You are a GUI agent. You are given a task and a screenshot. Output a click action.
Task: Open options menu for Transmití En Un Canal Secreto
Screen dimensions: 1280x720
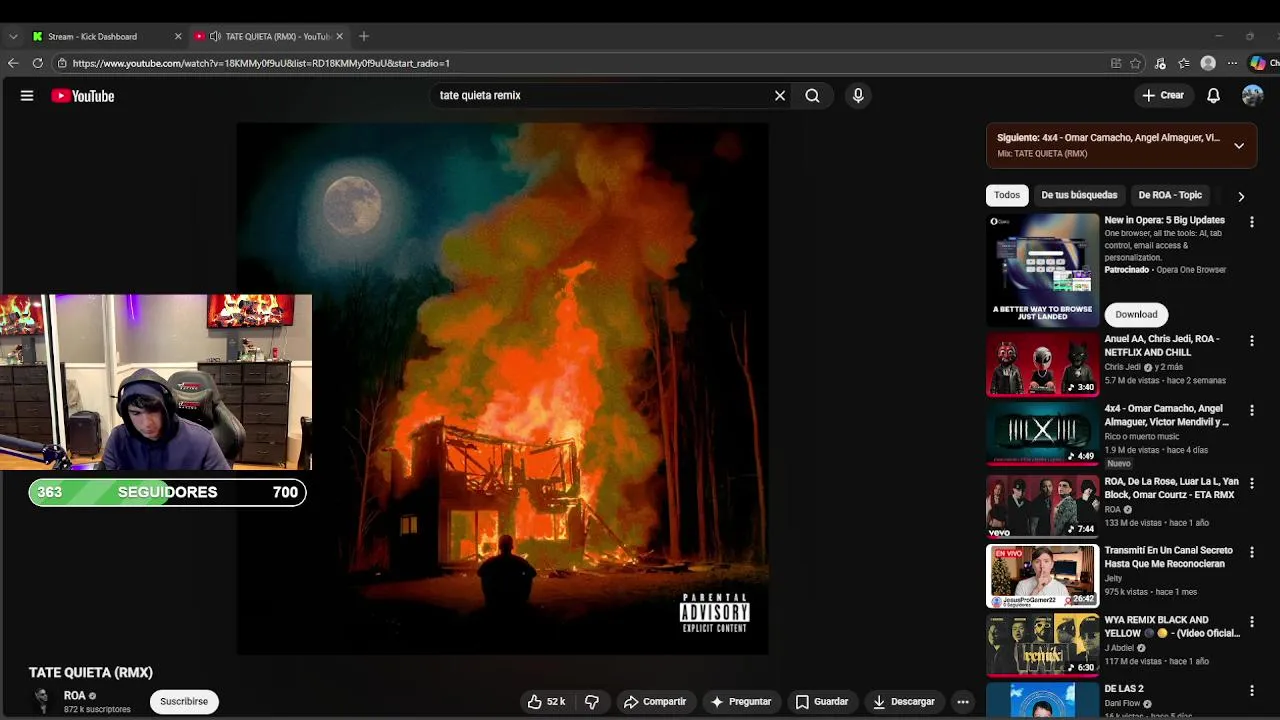tap(1251, 553)
